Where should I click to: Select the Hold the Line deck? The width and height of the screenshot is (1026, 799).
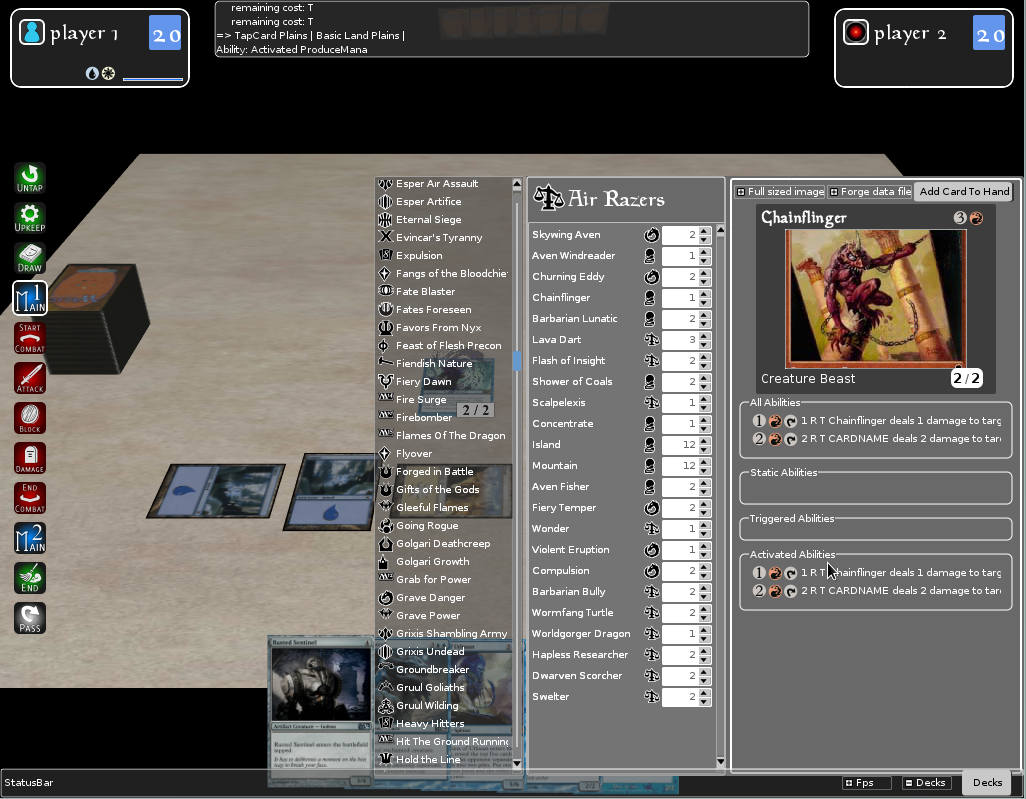point(428,760)
